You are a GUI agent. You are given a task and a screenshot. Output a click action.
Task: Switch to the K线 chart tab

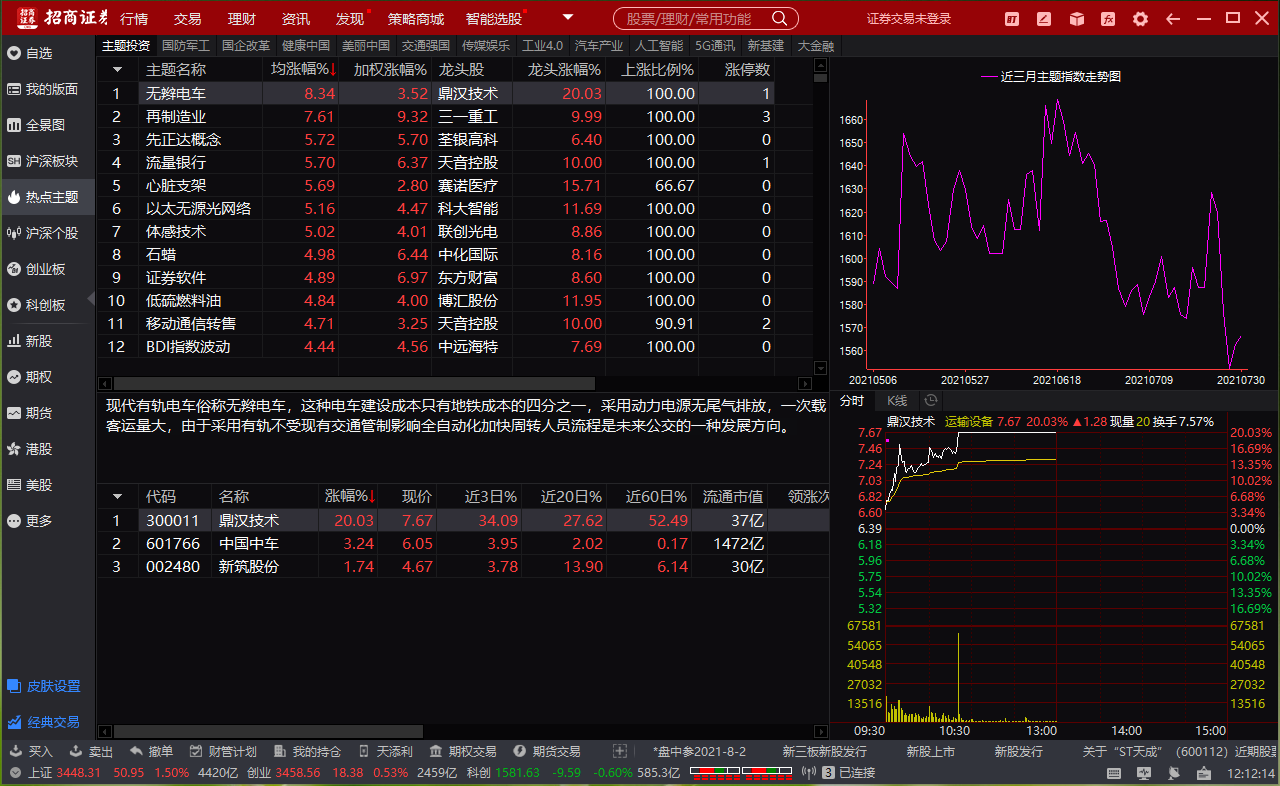tap(897, 400)
